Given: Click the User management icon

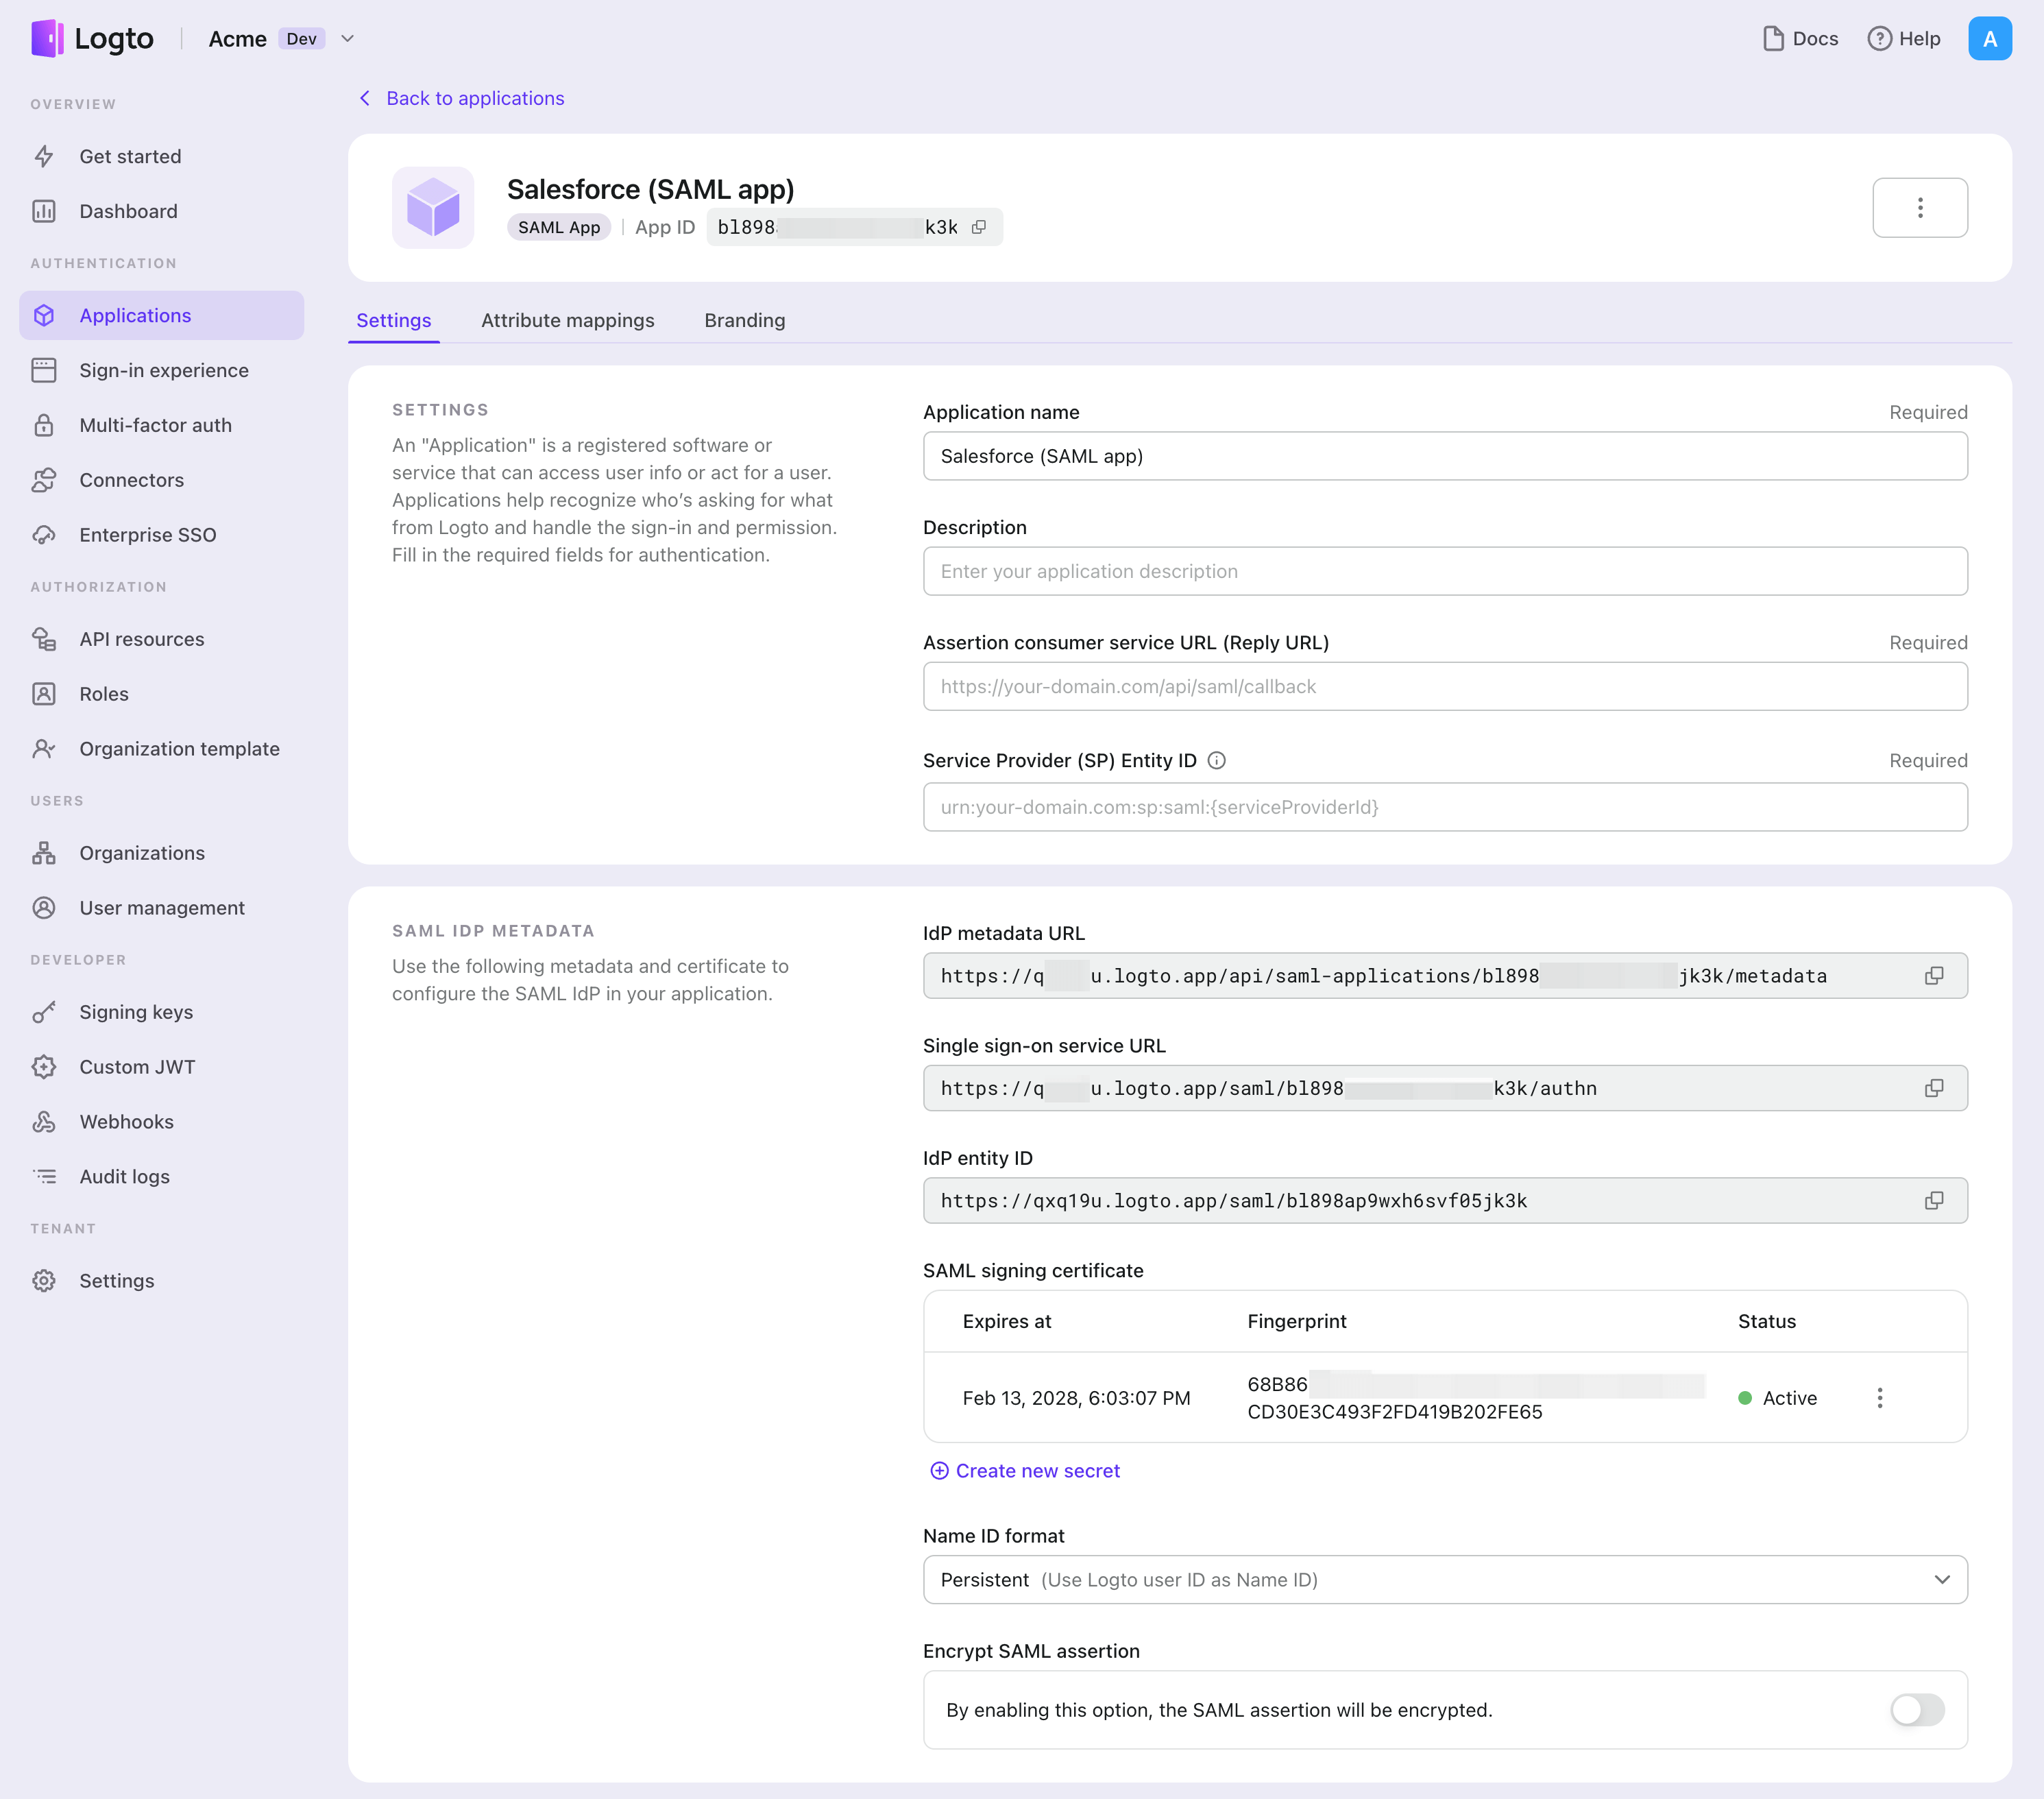Looking at the screenshot, I should pyautogui.click(x=44, y=908).
